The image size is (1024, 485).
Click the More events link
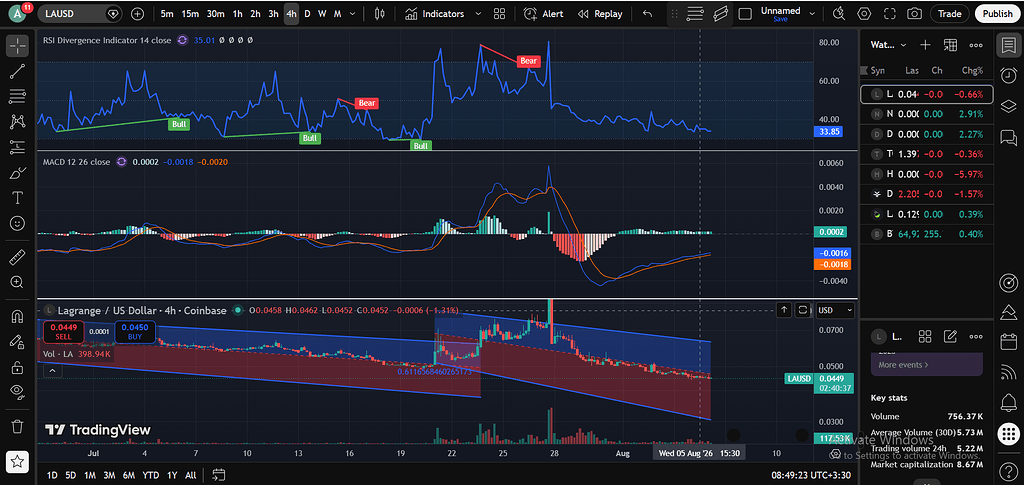pyautogui.click(x=903, y=365)
